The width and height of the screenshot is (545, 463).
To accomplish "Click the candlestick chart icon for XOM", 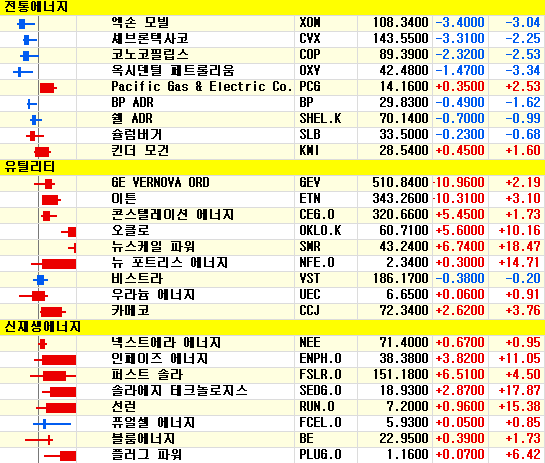I will pos(26,24).
